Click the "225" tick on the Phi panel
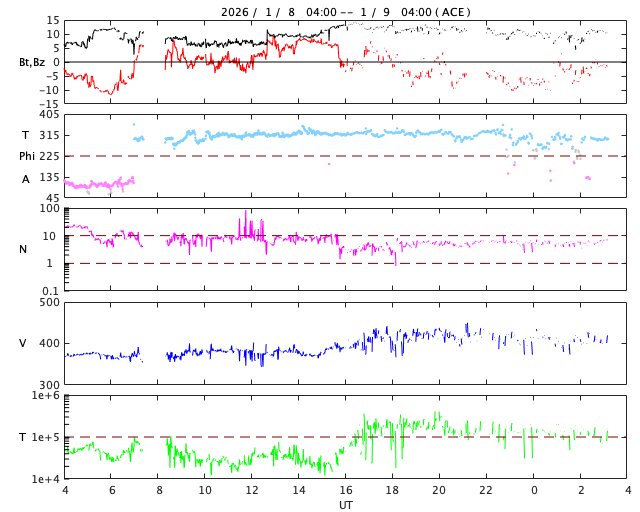 click(49, 156)
